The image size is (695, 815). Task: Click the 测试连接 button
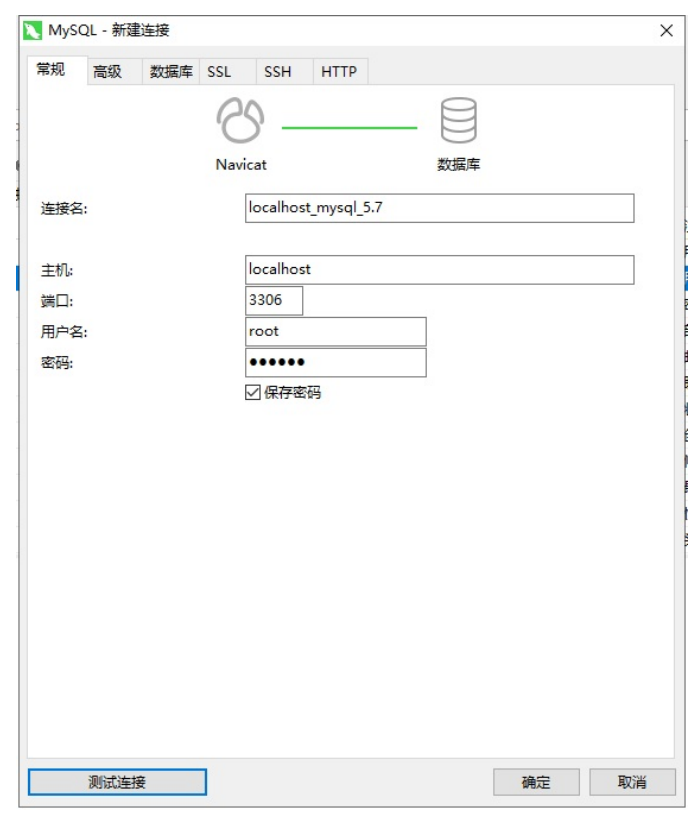pos(117,782)
